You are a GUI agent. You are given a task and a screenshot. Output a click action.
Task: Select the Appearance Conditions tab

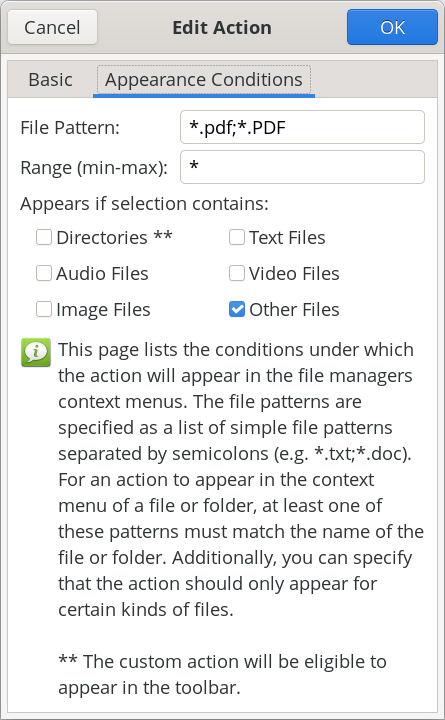(204, 80)
